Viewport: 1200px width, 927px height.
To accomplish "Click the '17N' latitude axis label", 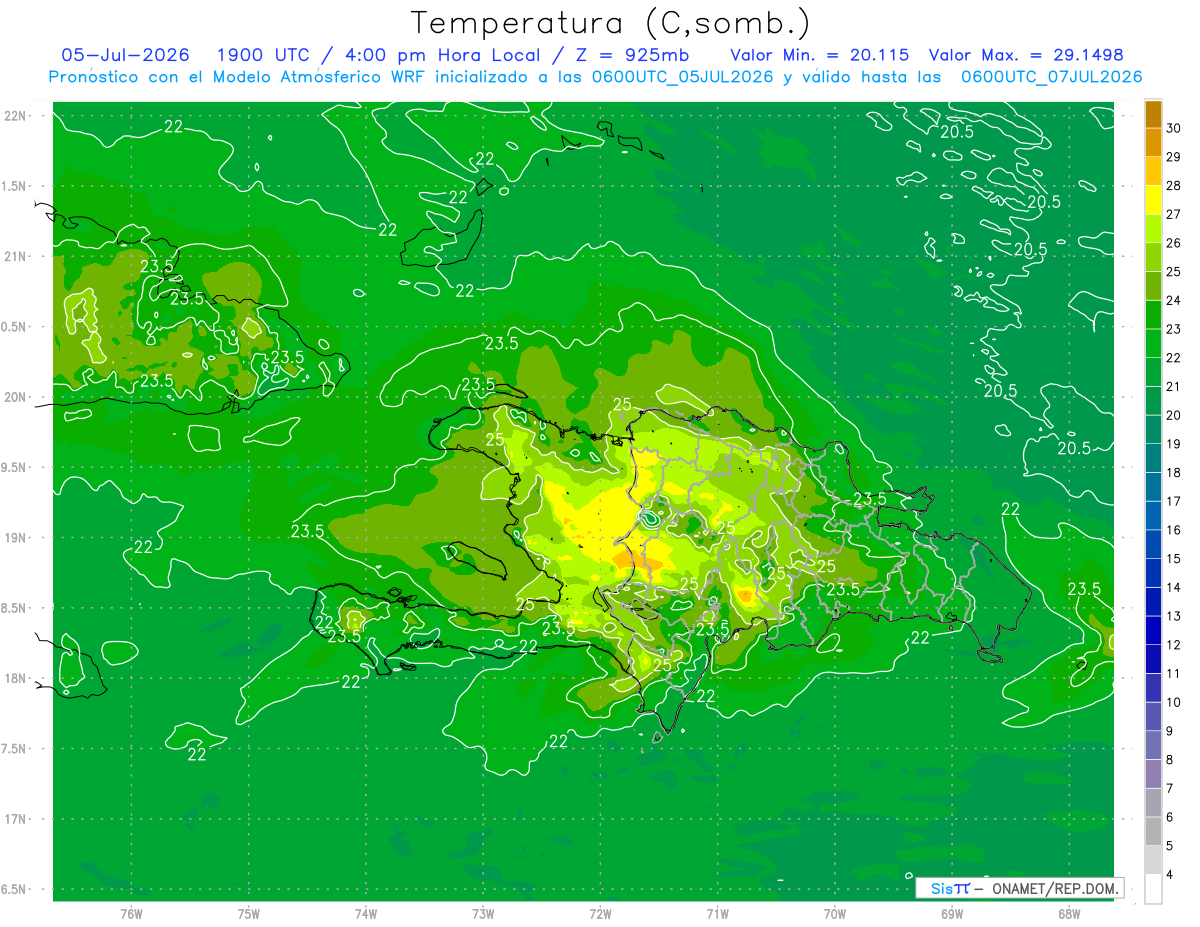I will [15, 819].
